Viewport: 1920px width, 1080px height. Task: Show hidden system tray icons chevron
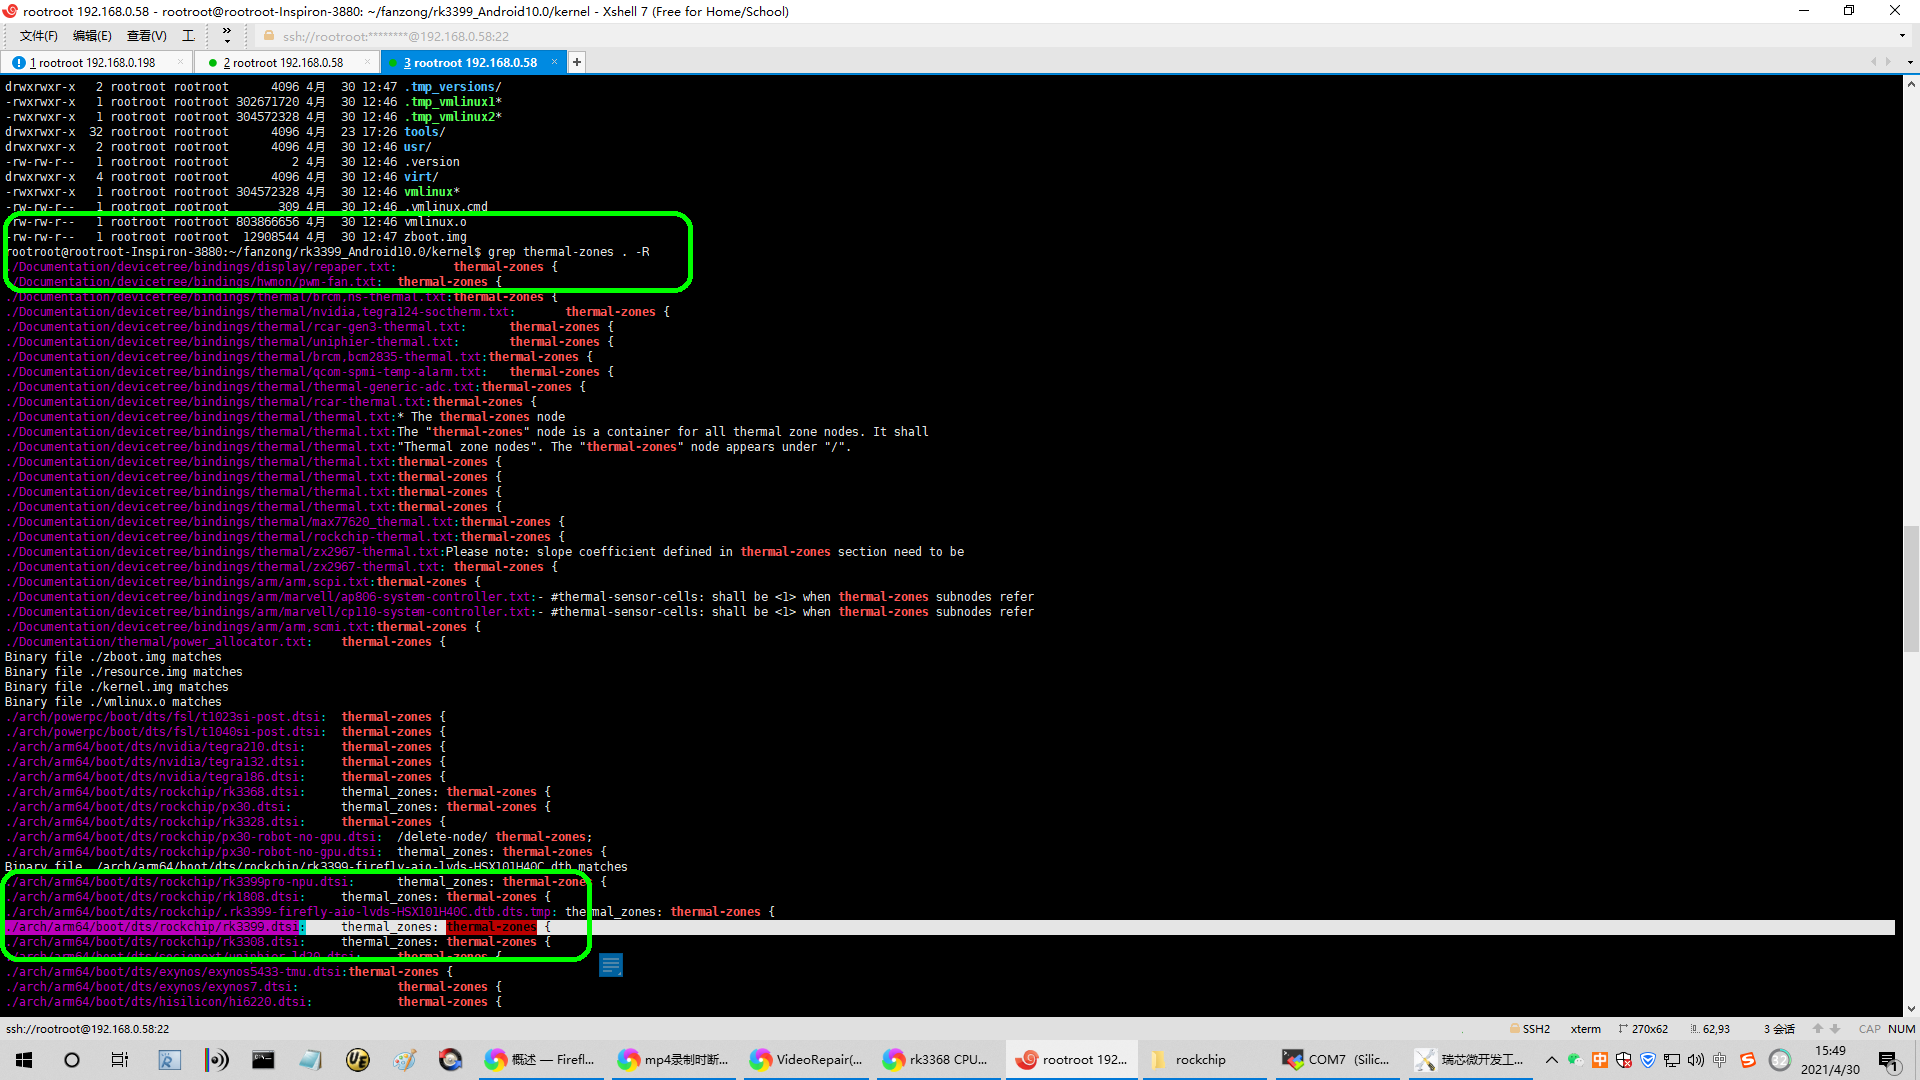pos(1551,1060)
